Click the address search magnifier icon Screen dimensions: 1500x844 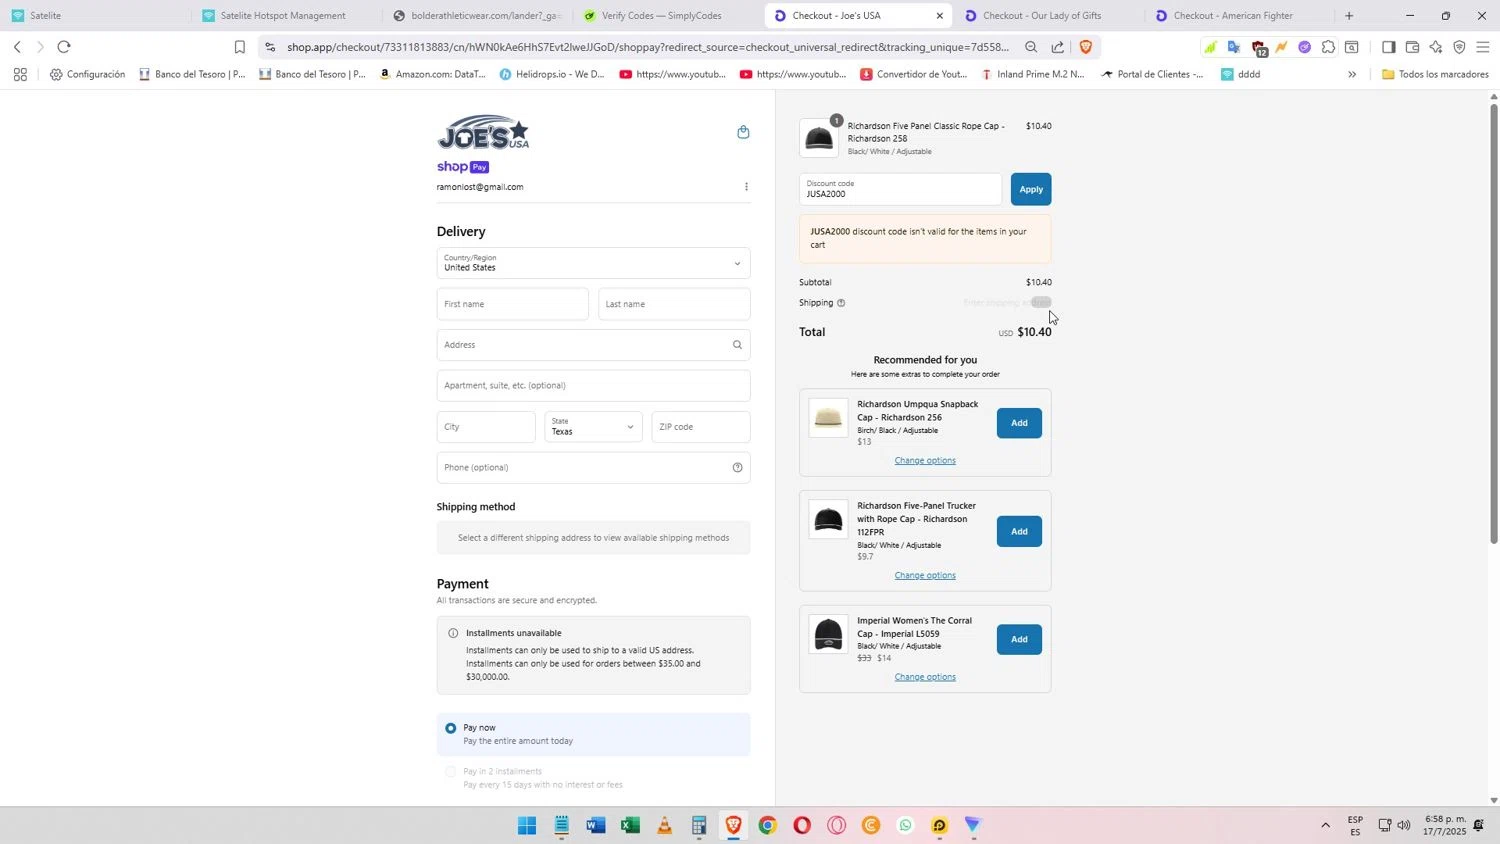[737, 345]
